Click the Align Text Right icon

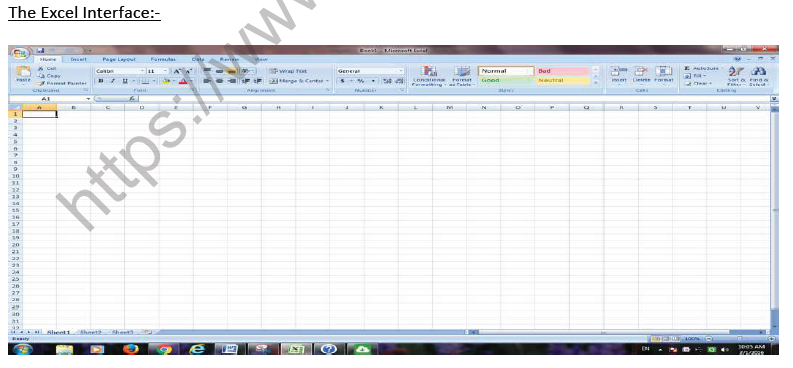point(231,81)
